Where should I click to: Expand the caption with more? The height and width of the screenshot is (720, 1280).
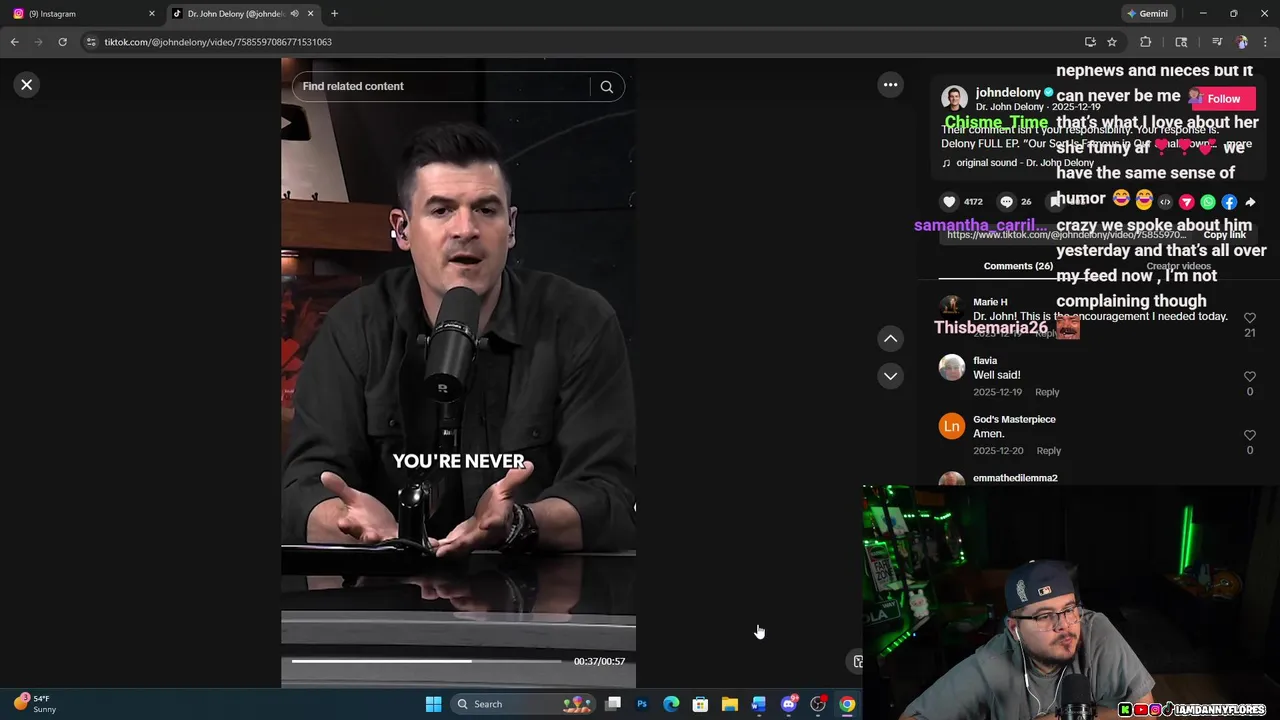tap(1238, 144)
